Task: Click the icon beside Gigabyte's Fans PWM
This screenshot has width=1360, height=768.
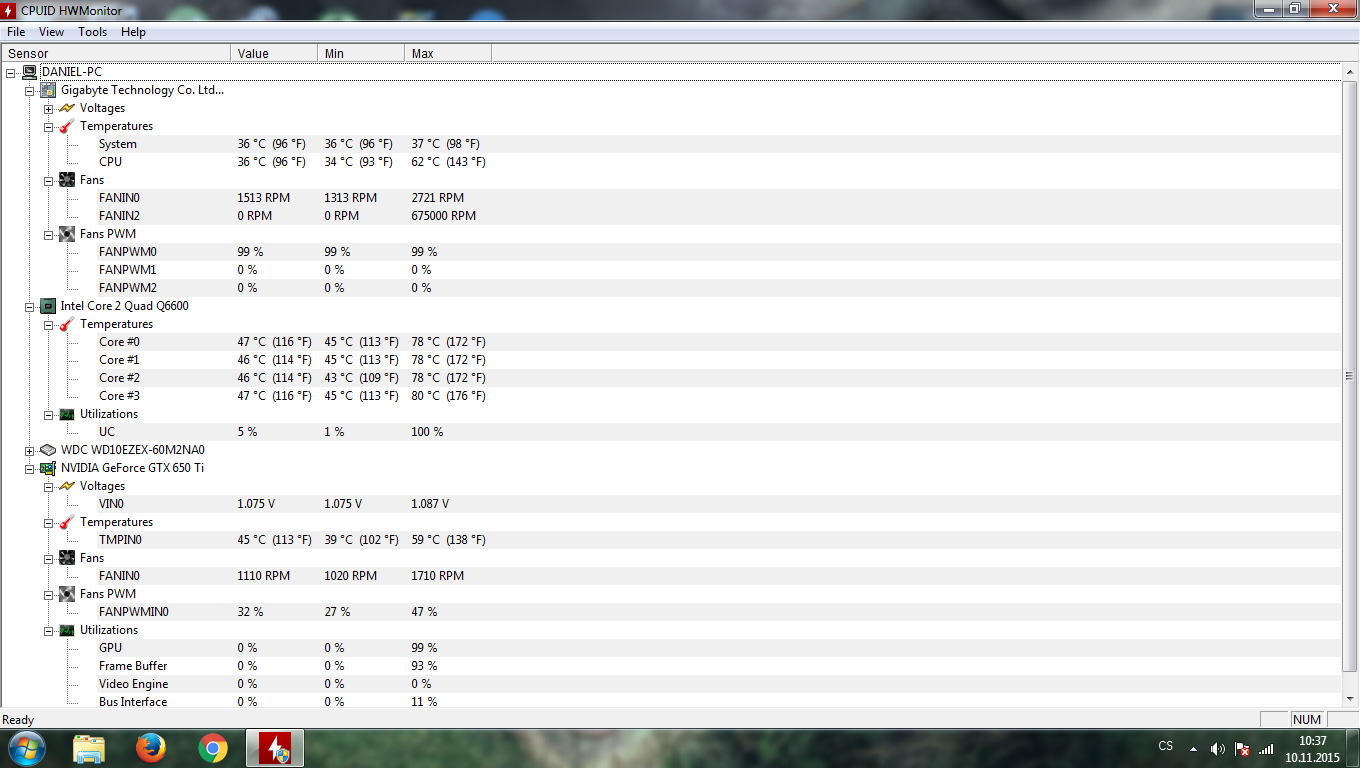Action: coord(67,234)
